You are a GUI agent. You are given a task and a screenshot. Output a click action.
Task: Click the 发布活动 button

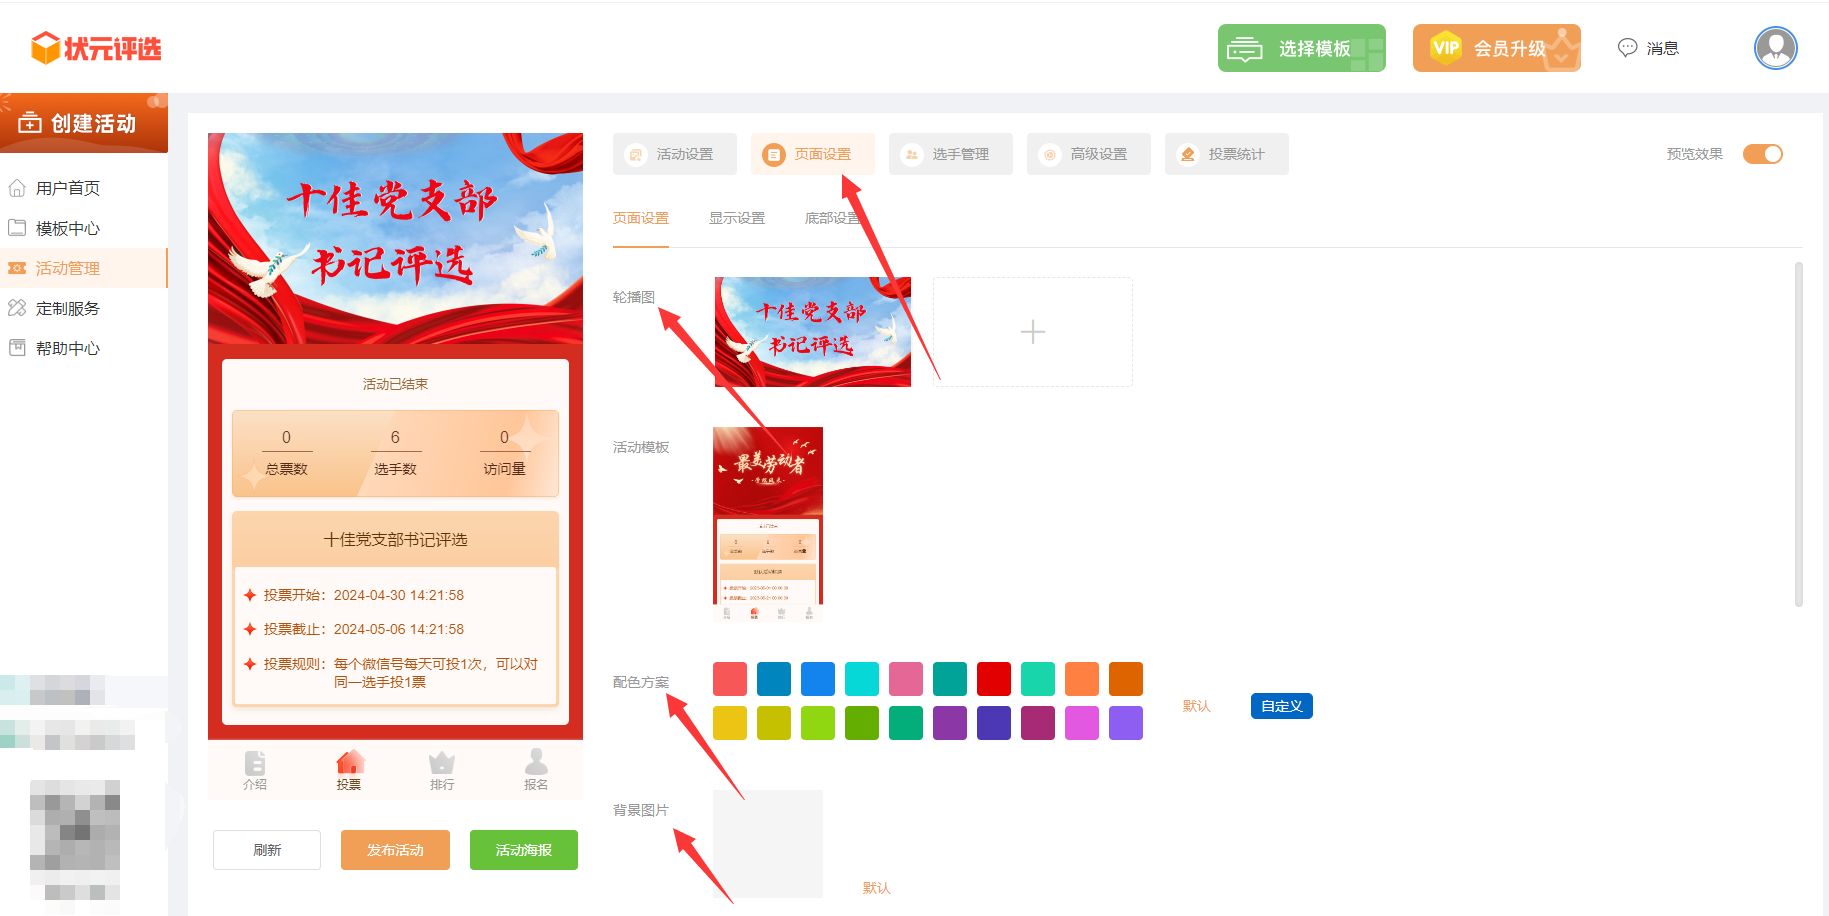[x=395, y=850]
